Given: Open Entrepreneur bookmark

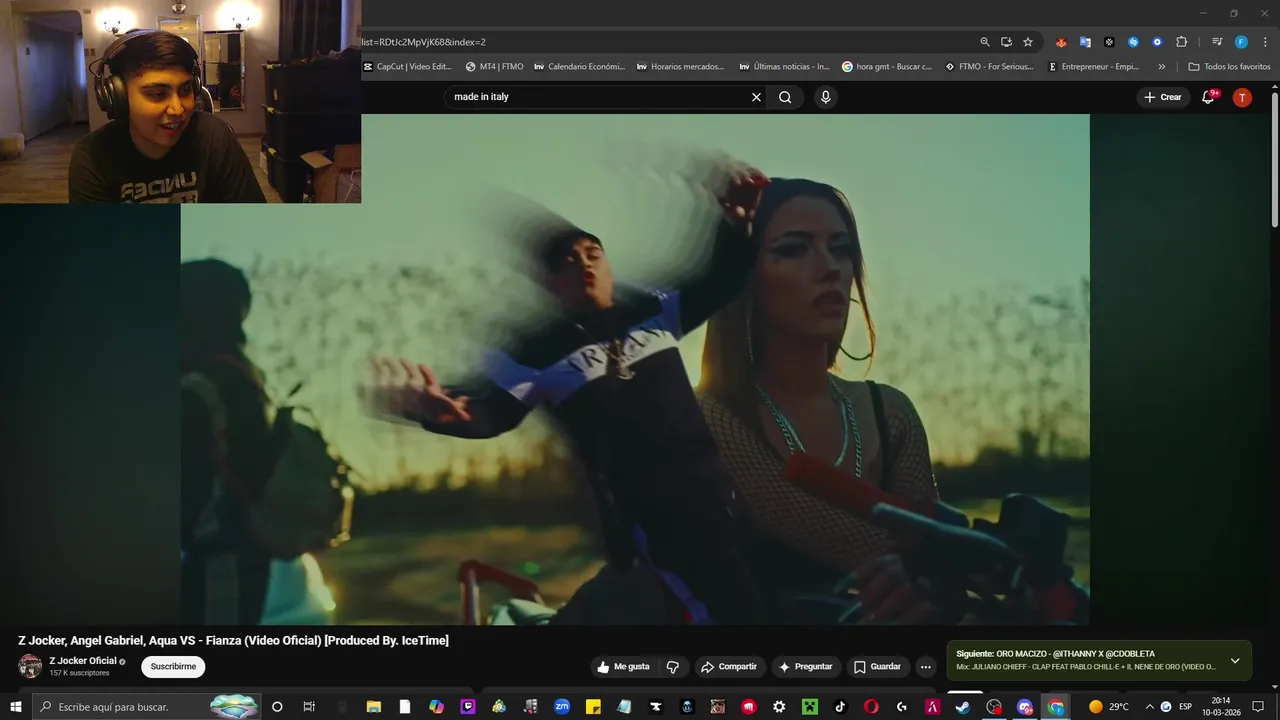Looking at the screenshot, I should (1093, 67).
